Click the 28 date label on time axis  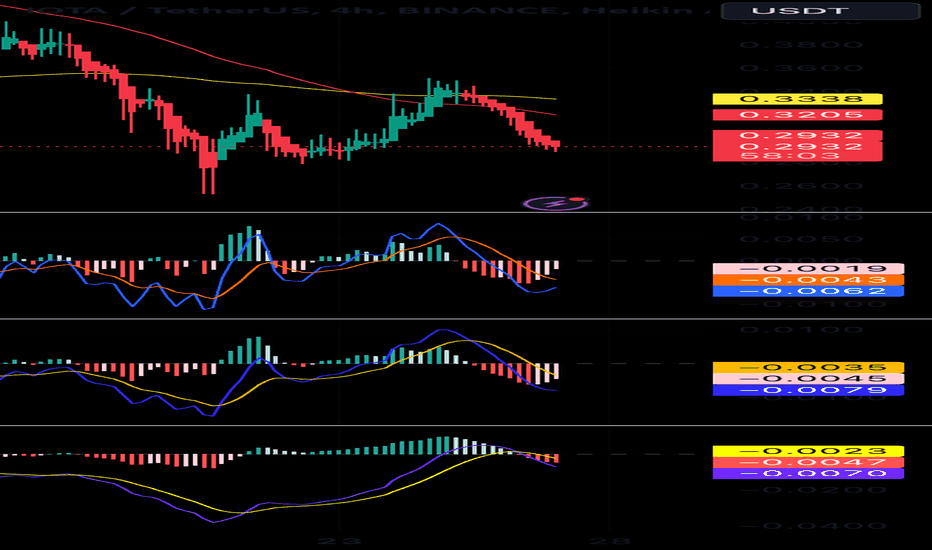tap(610, 542)
